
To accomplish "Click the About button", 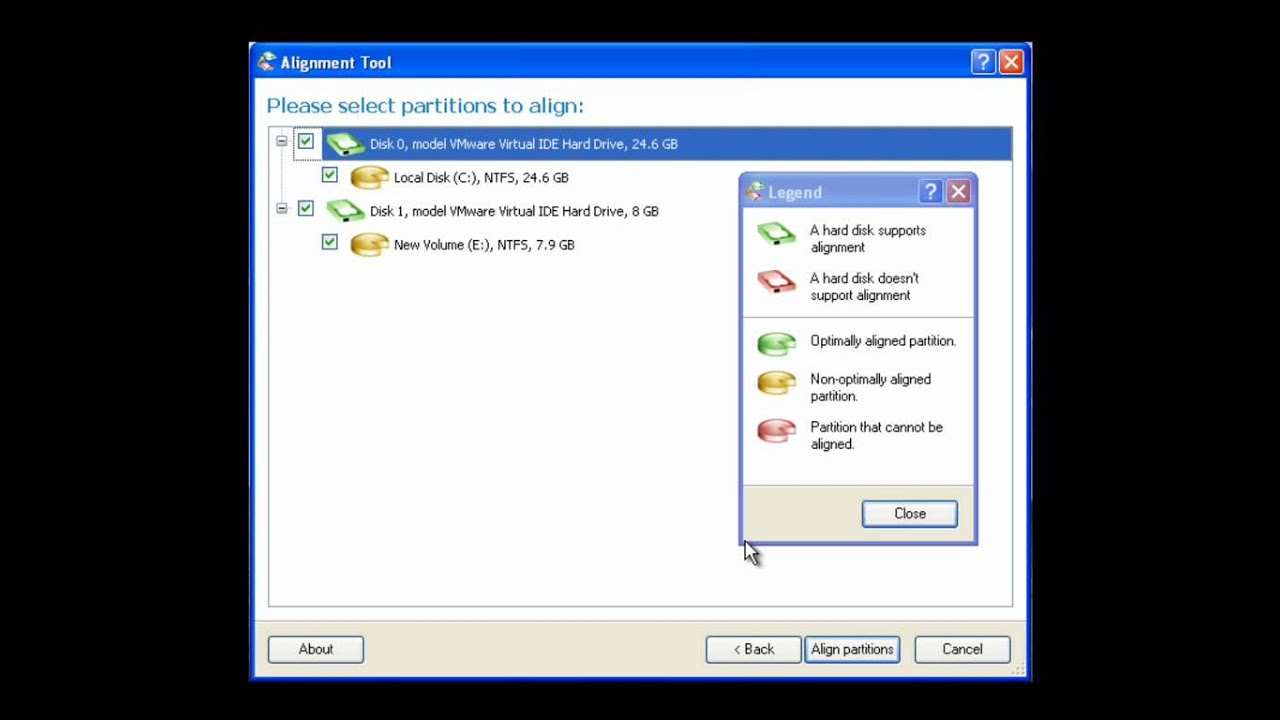I will 315,649.
